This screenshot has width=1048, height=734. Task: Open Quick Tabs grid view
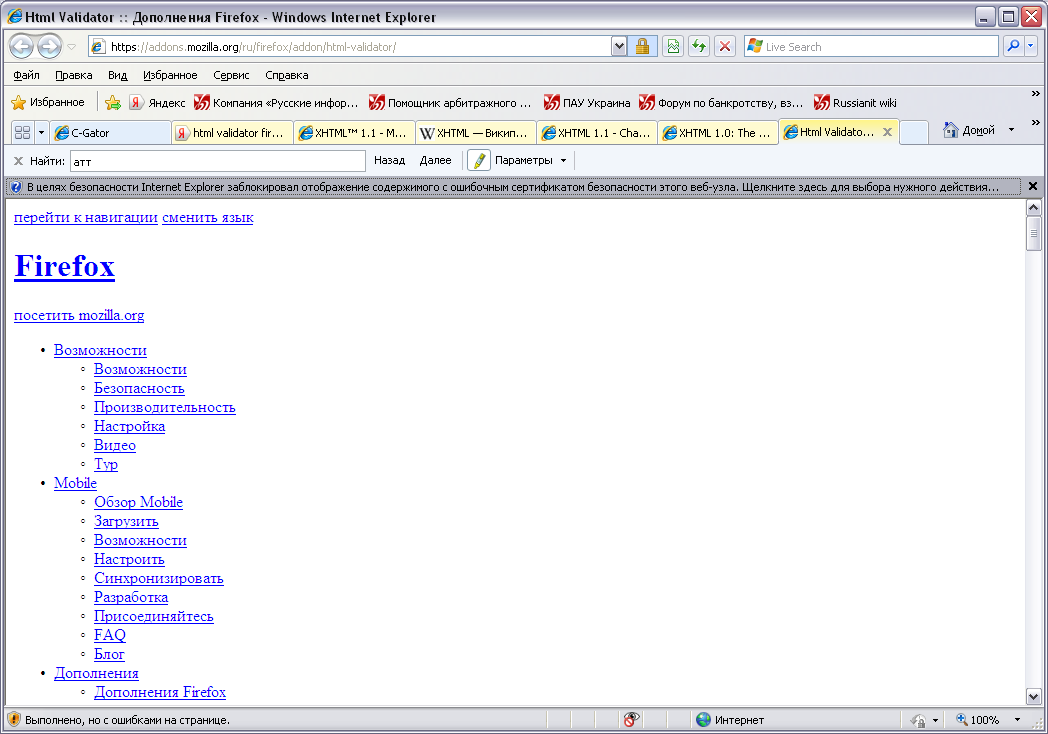tap(22, 132)
